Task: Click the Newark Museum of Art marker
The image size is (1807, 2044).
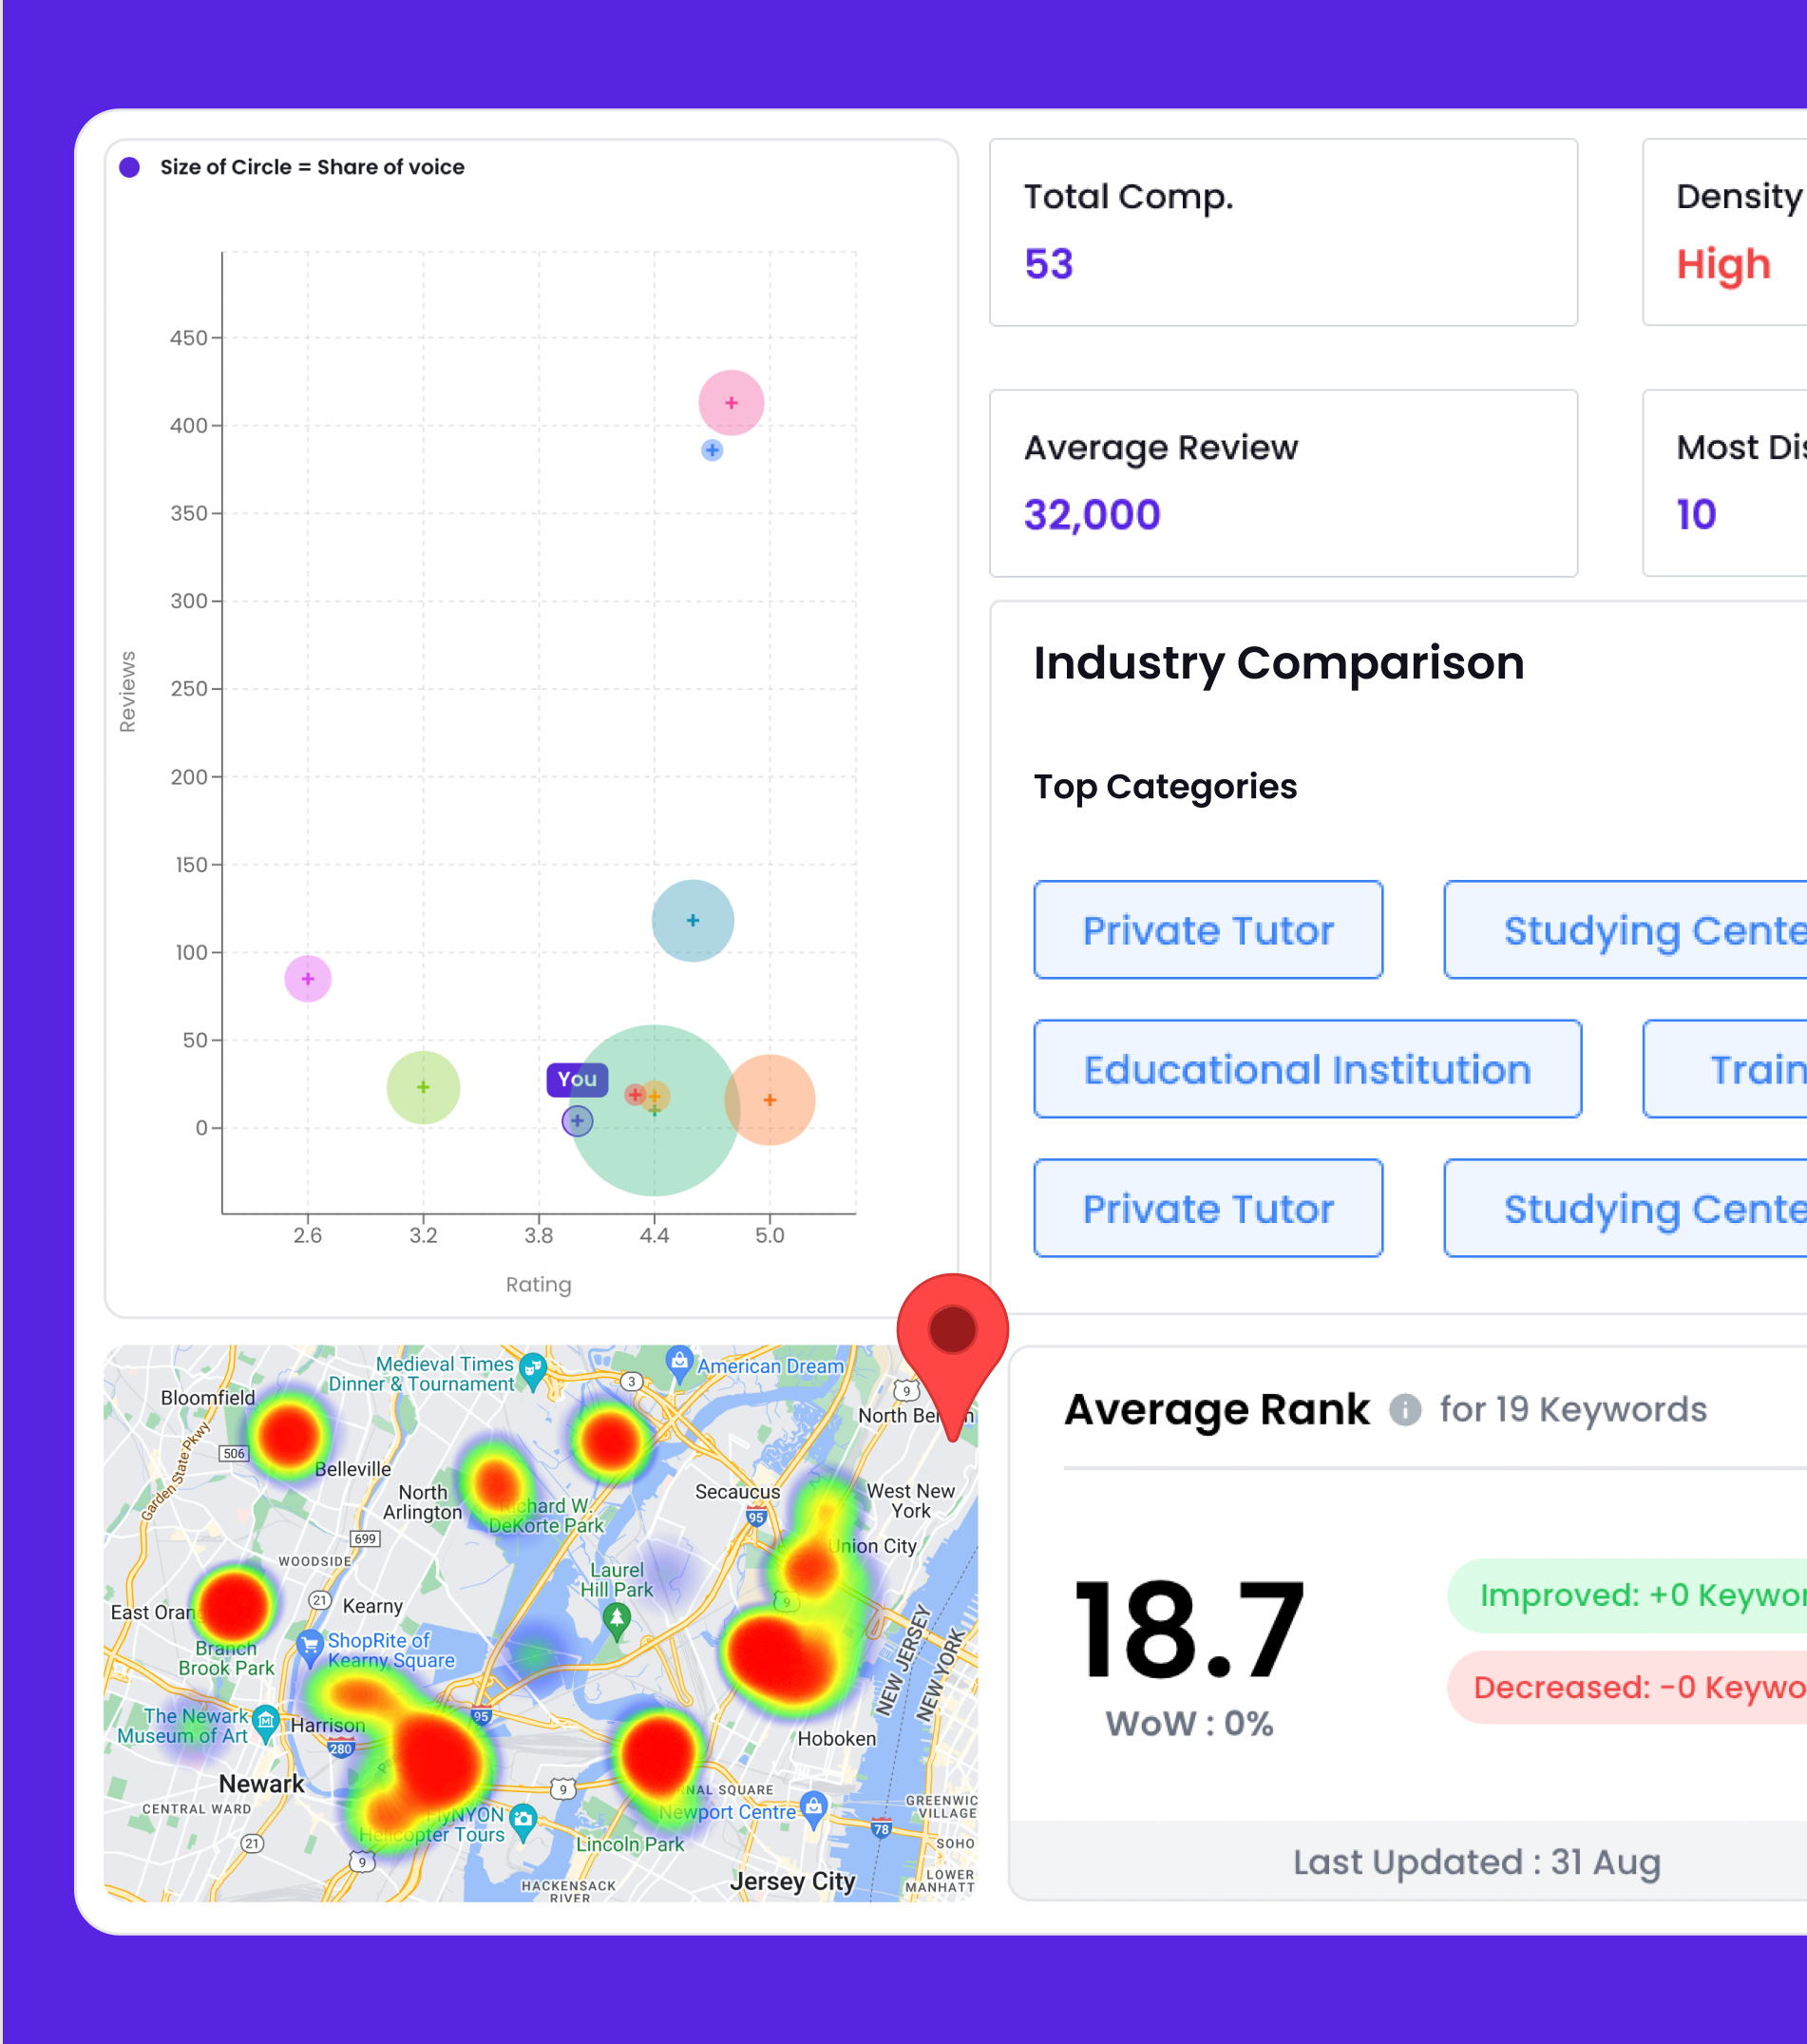Action: (265, 1723)
